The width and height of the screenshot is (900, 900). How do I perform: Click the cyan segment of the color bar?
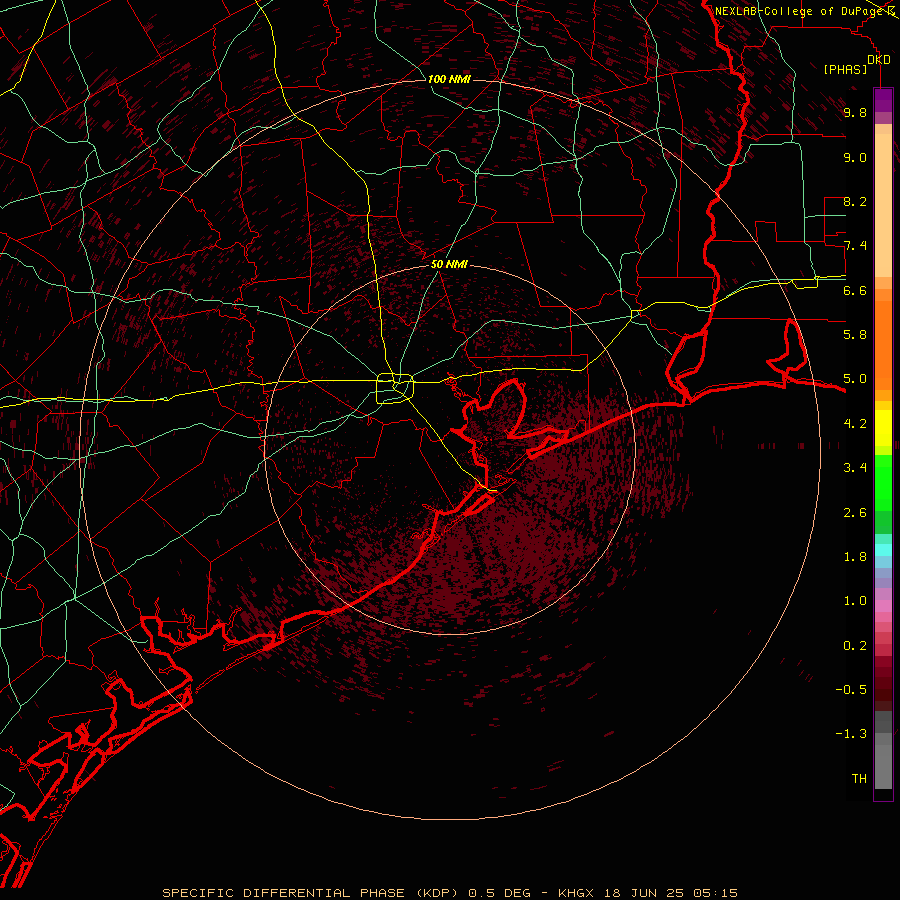tap(883, 550)
